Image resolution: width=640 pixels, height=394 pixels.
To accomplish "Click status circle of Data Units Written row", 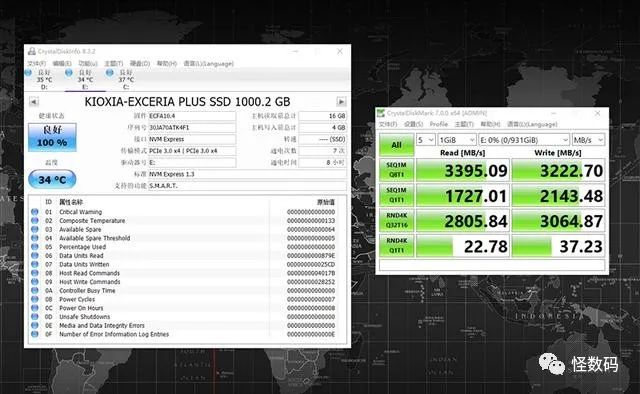I will tap(35, 265).
